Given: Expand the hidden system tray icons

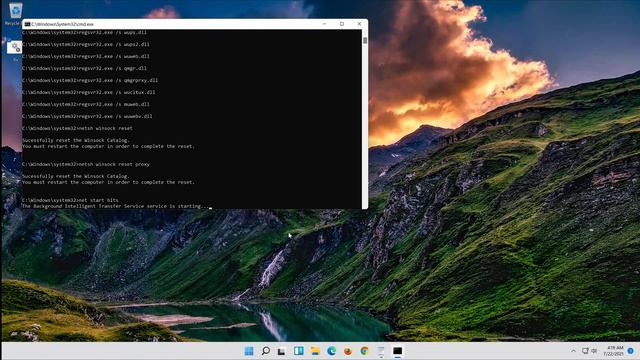Looking at the screenshot, I should (573, 351).
